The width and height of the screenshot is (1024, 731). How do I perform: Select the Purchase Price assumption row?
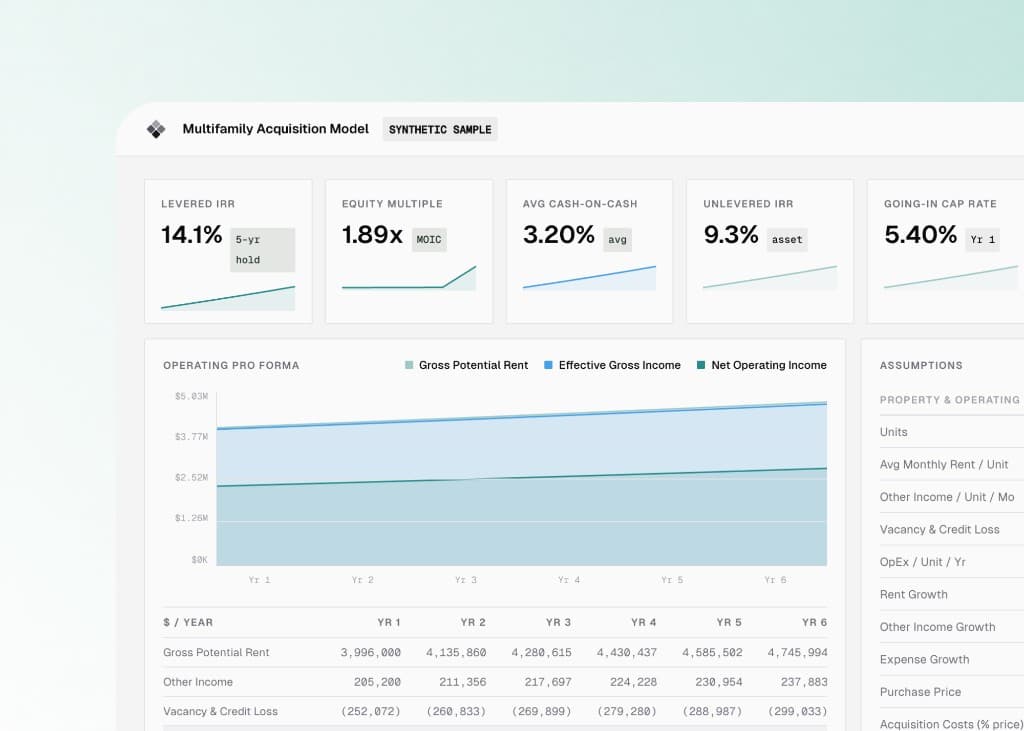coord(952,692)
